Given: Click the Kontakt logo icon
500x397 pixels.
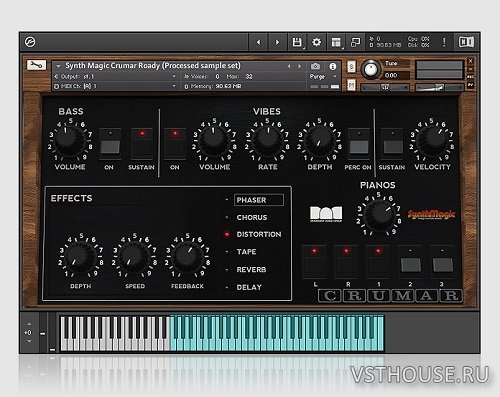Looking at the screenshot, I should click(x=30, y=42).
